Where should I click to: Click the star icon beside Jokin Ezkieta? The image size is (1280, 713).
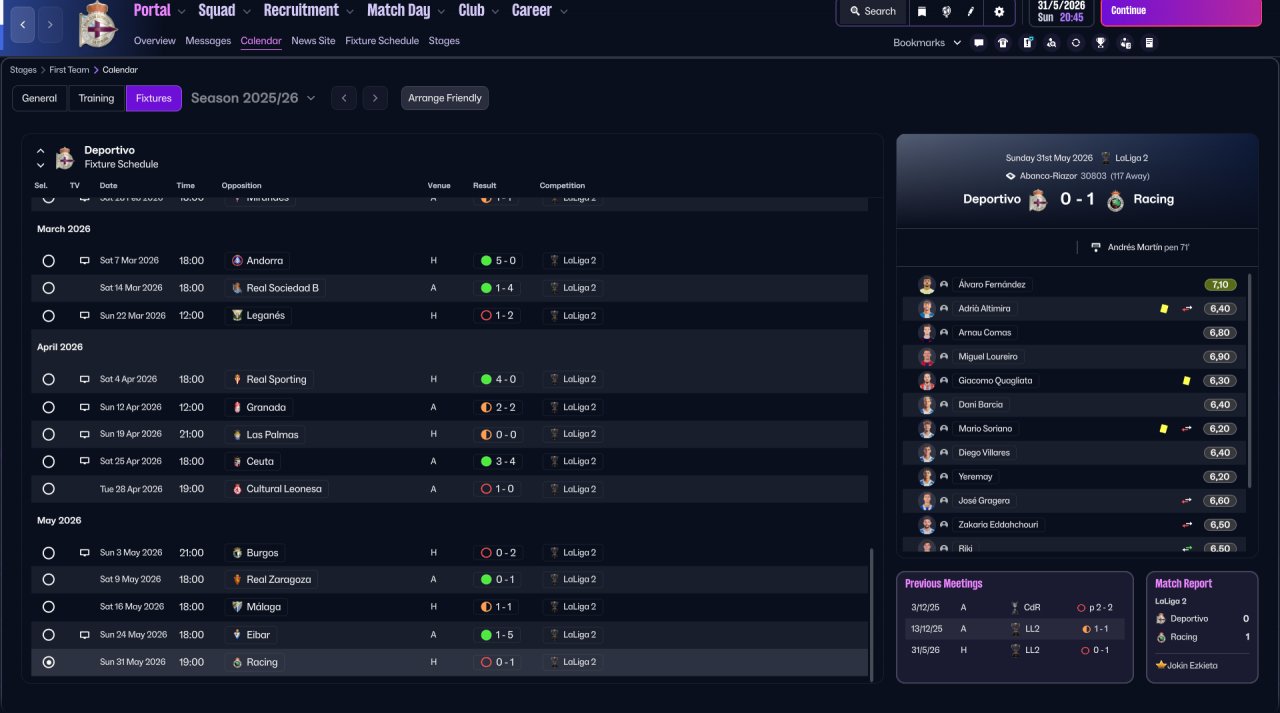point(1161,665)
